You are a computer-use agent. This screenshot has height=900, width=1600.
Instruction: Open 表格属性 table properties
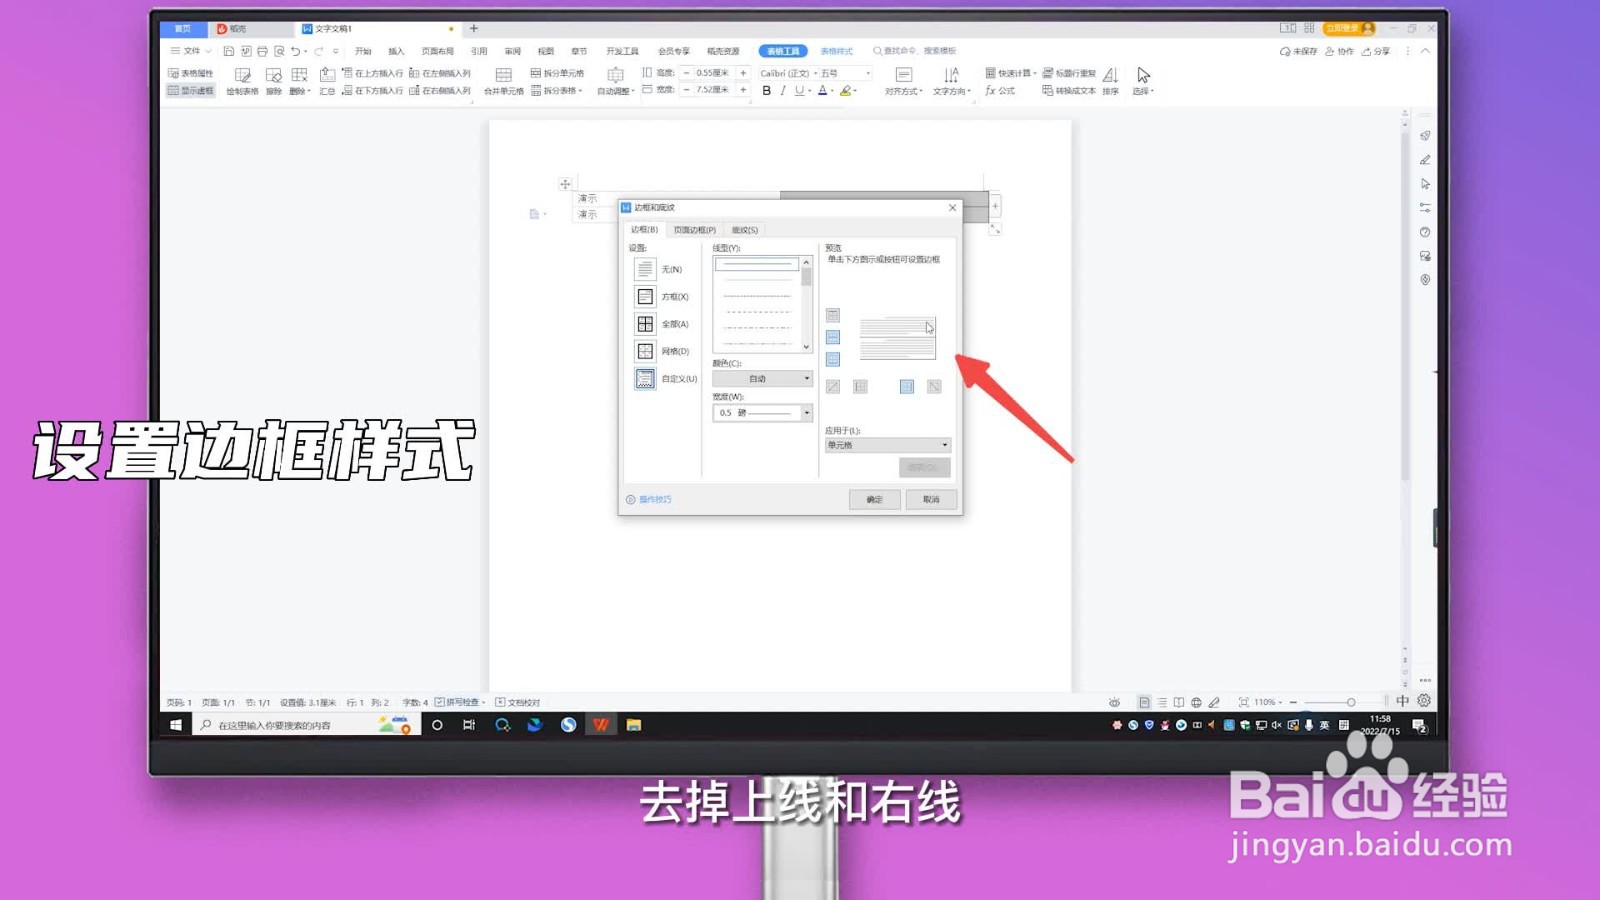pos(190,74)
